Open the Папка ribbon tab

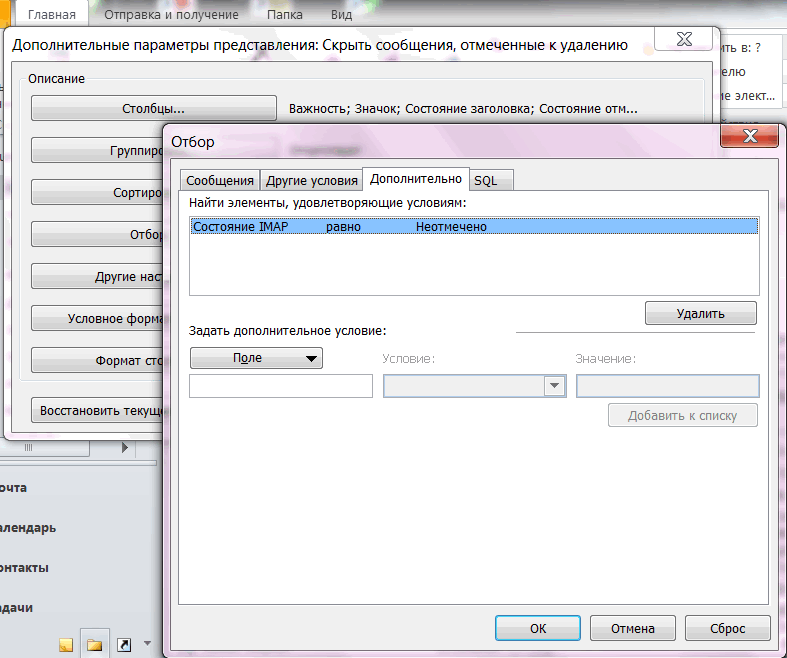[x=285, y=15]
